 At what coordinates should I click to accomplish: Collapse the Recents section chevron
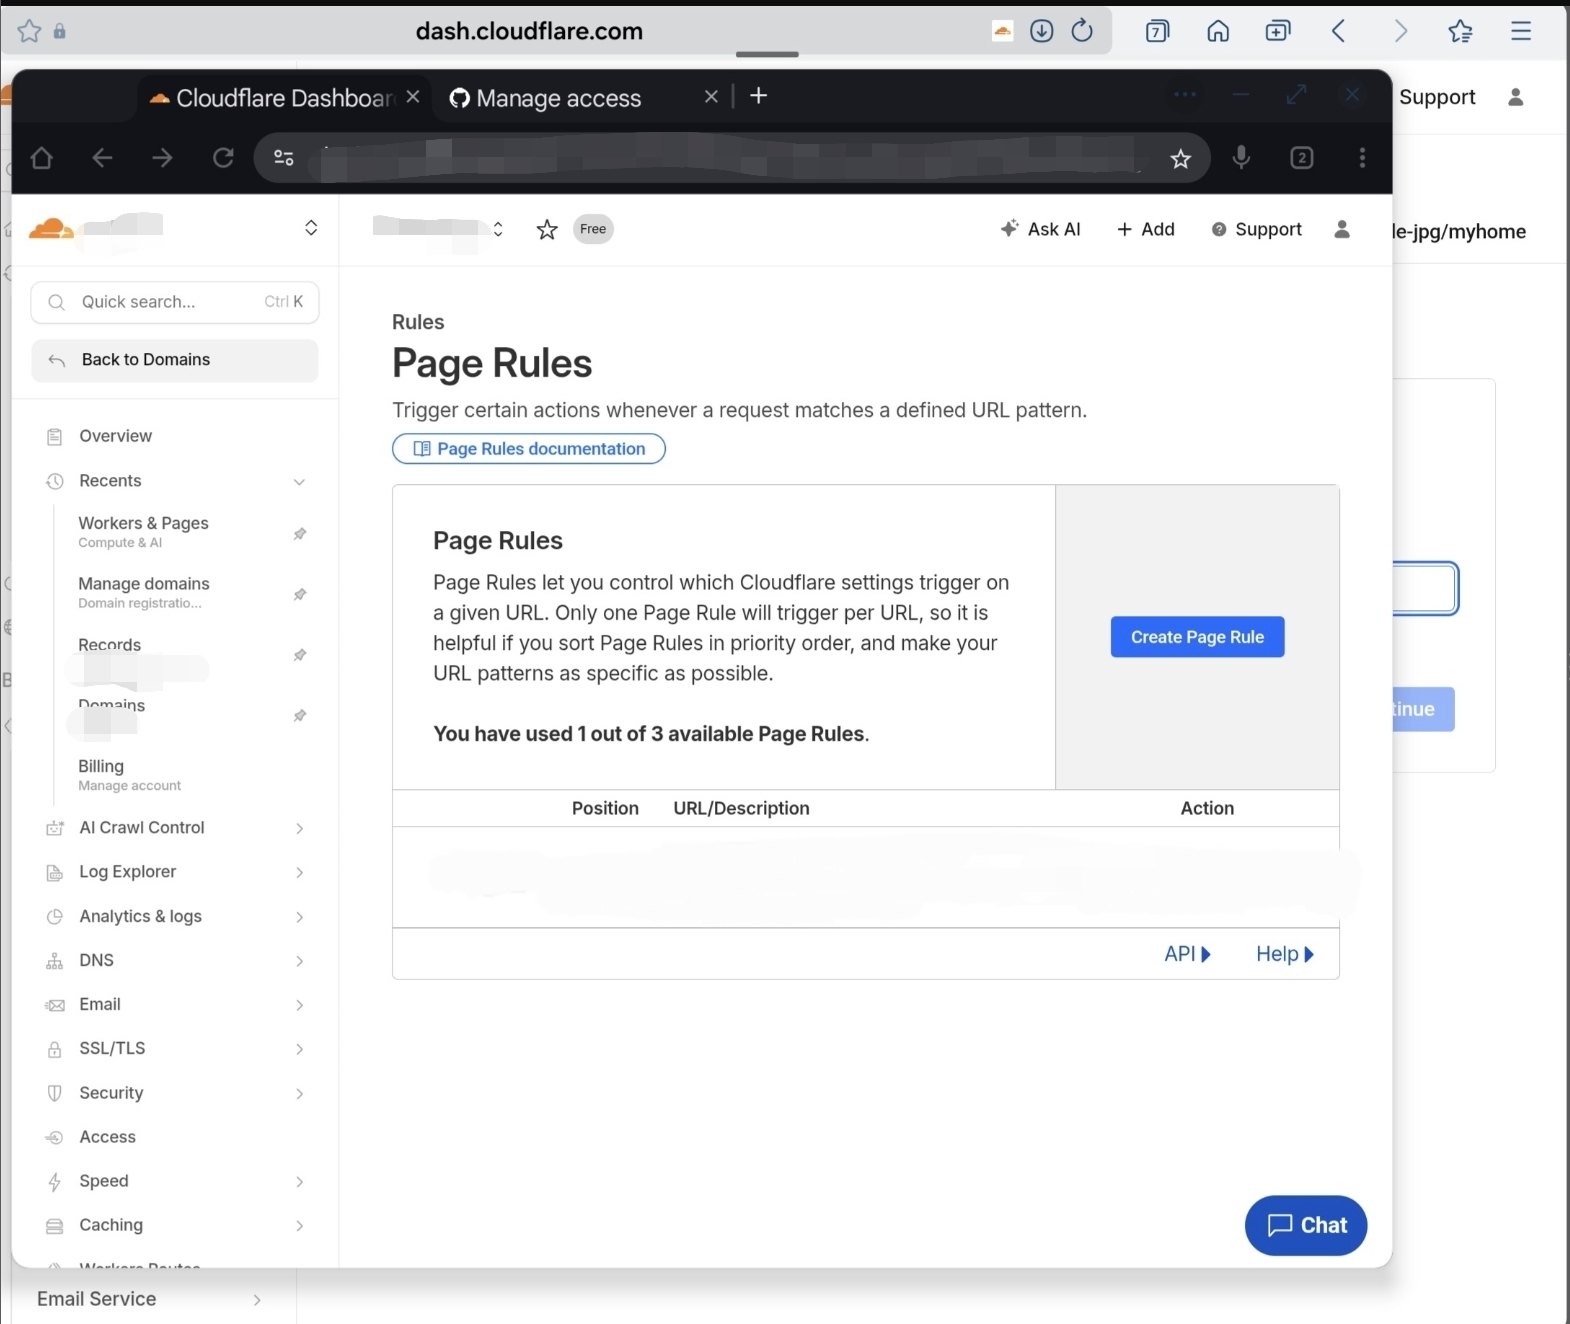(x=299, y=482)
